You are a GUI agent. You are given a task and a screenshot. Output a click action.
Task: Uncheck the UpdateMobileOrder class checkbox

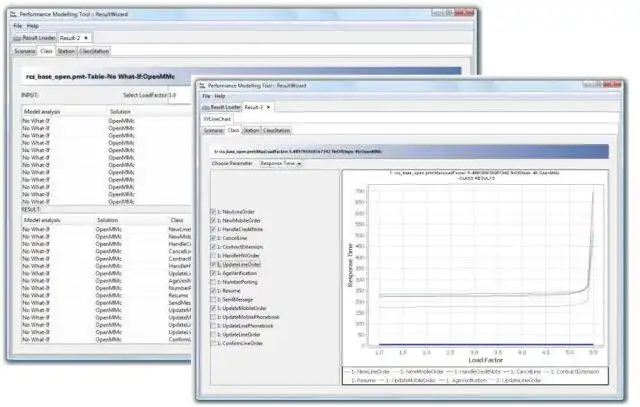(213, 308)
